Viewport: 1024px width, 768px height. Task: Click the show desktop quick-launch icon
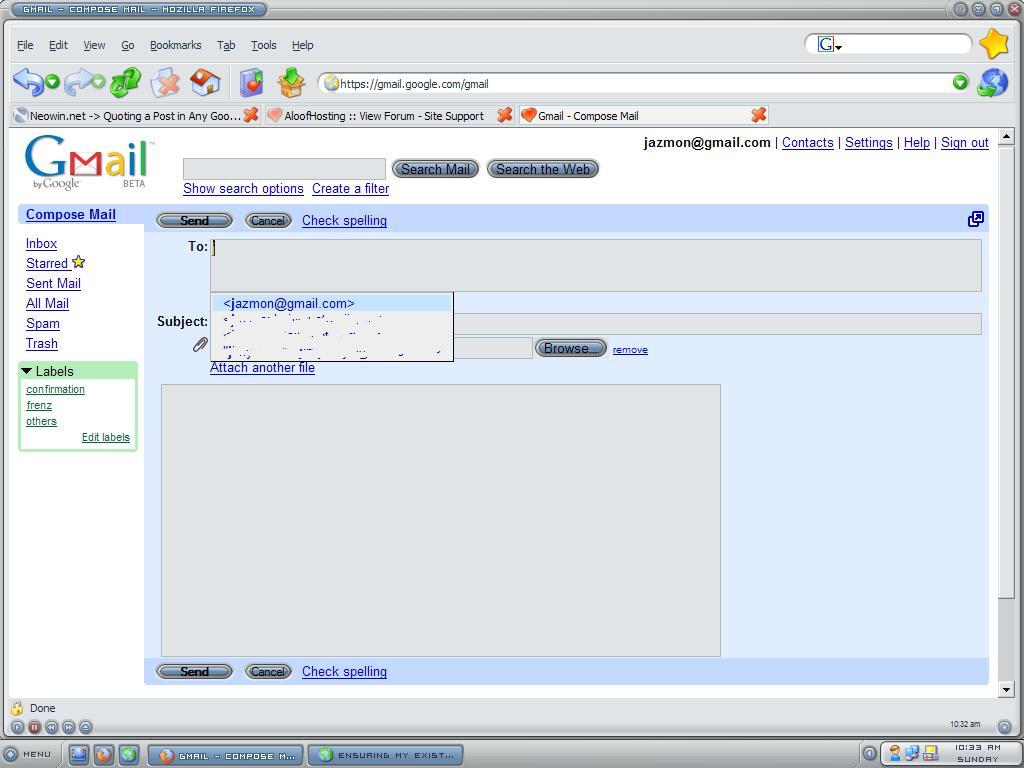(78, 754)
